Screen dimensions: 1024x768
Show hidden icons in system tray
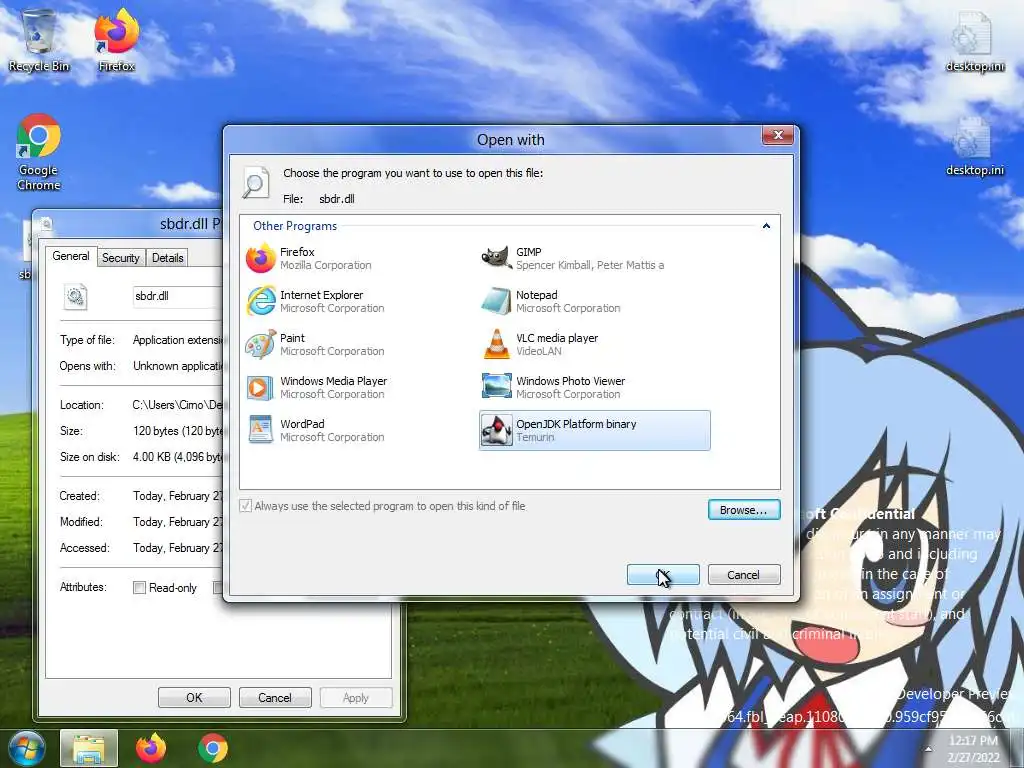[x=927, y=749]
